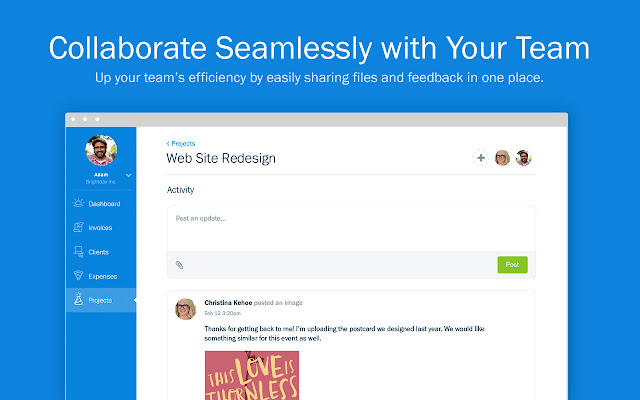The height and width of the screenshot is (400, 640).
Task: Click the paperclip attach file icon
Action: pyautogui.click(x=180, y=265)
